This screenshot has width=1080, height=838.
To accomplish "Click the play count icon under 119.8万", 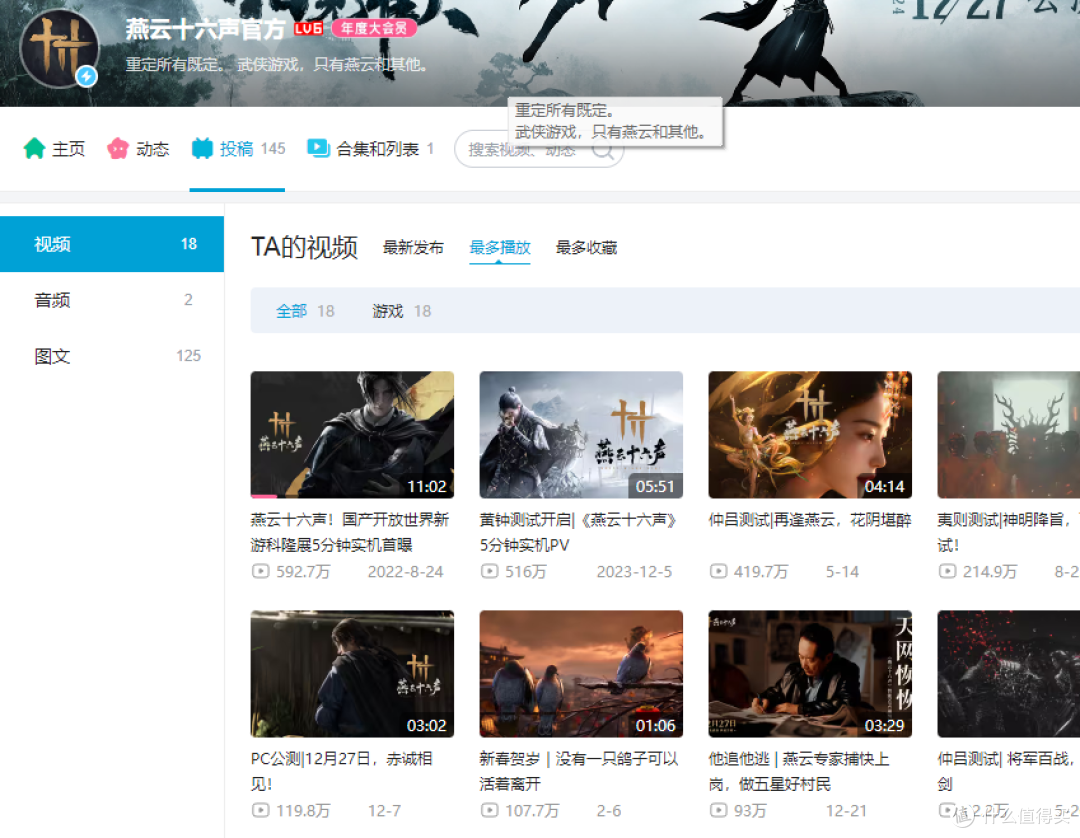I will 261,811.
